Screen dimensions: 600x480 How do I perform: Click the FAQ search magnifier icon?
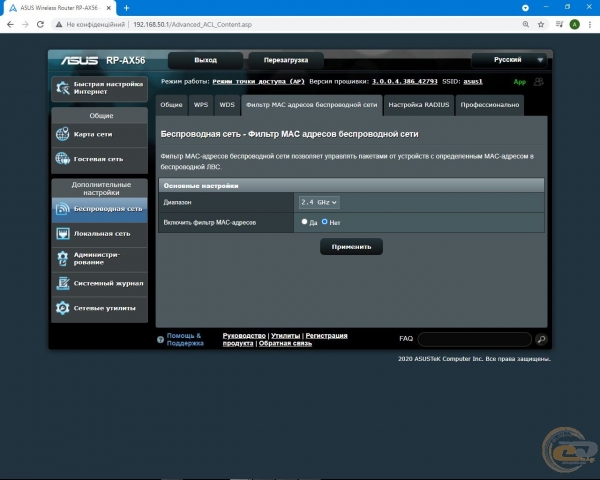[541, 339]
